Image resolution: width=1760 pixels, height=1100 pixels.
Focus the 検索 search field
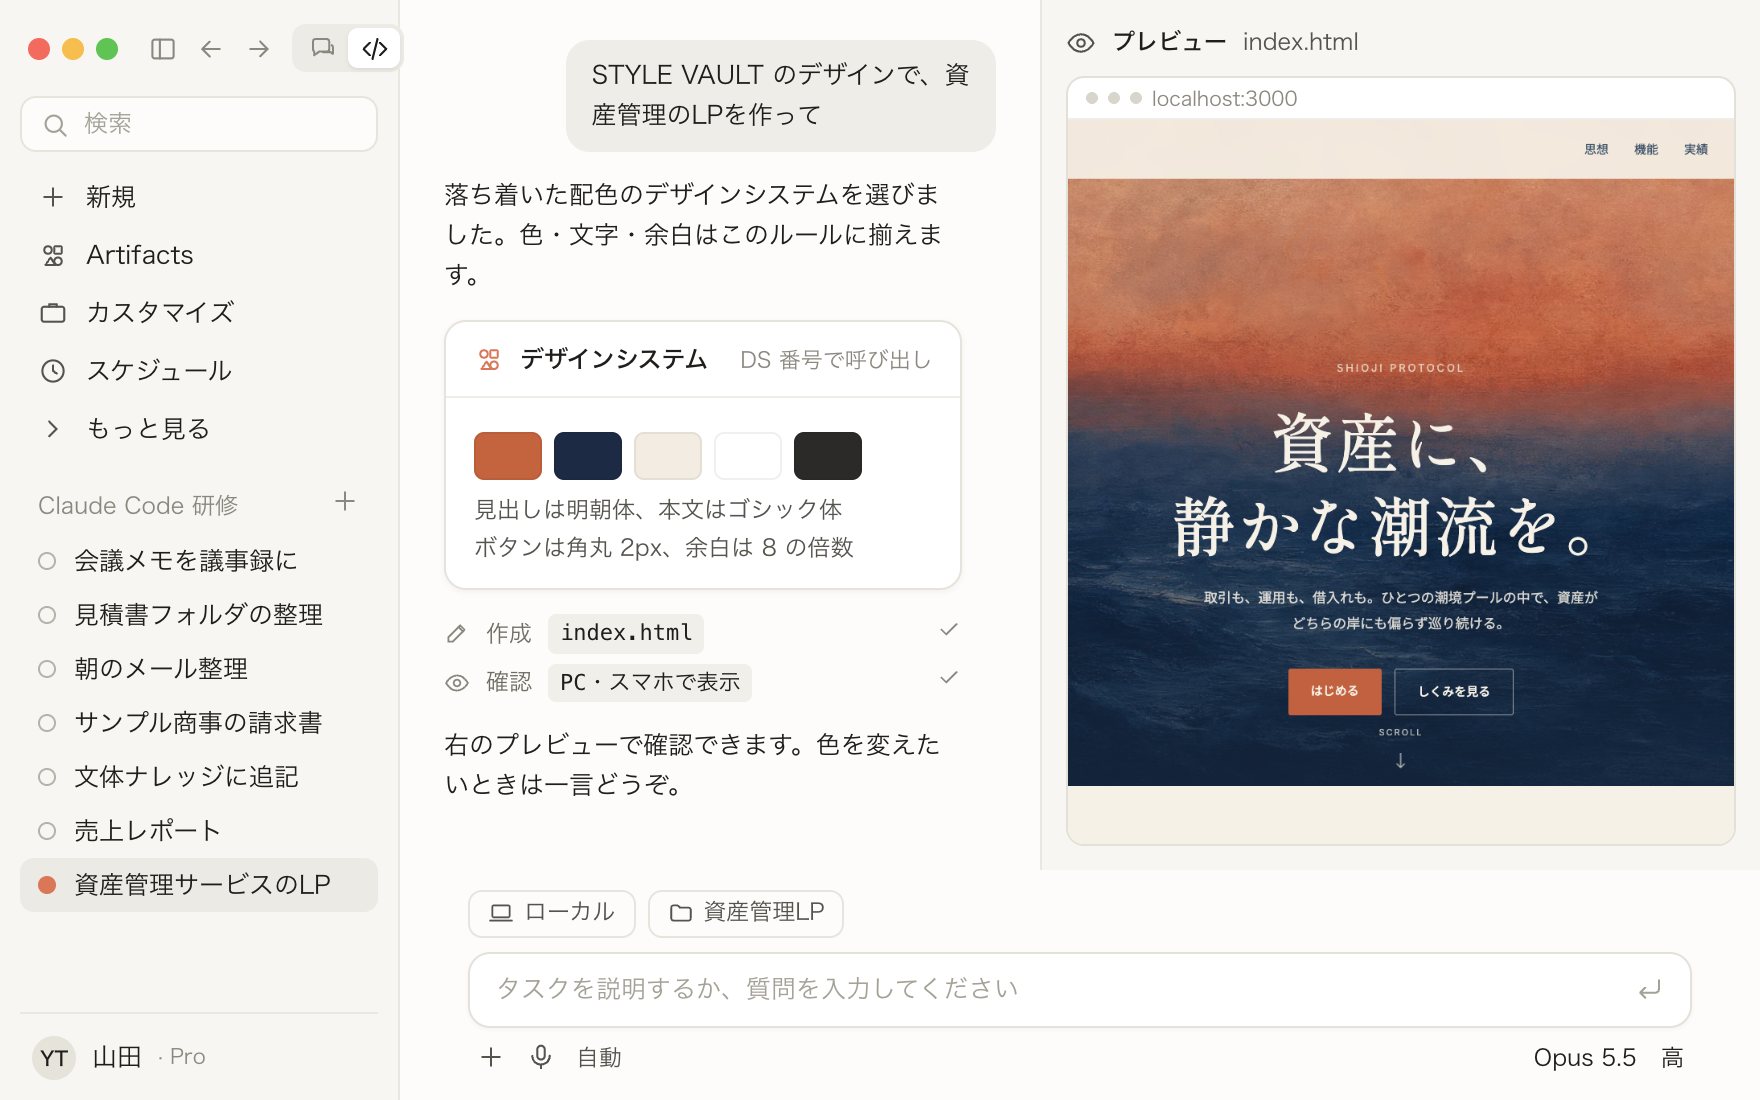click(199, 124)
